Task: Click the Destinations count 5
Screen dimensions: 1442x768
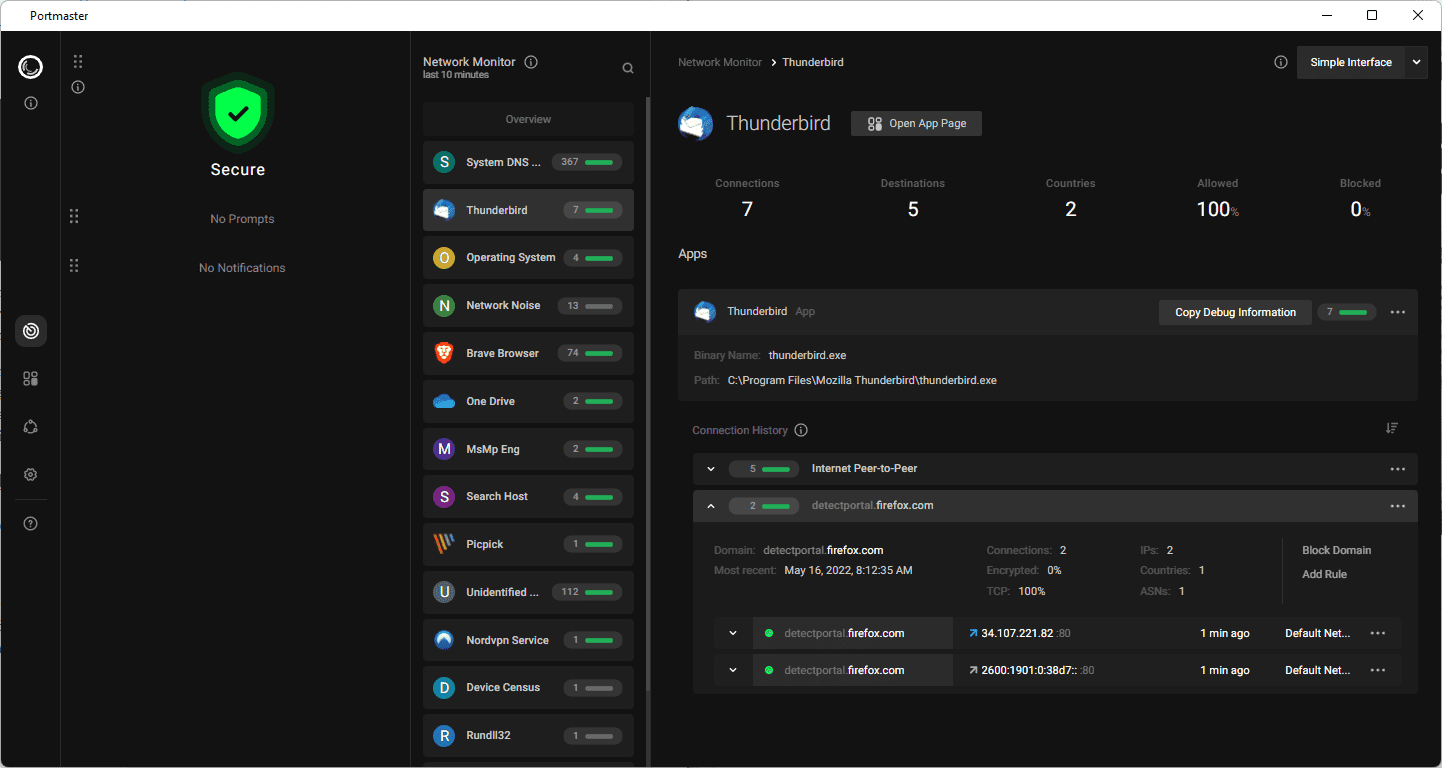Action: (x=913, y=209)
